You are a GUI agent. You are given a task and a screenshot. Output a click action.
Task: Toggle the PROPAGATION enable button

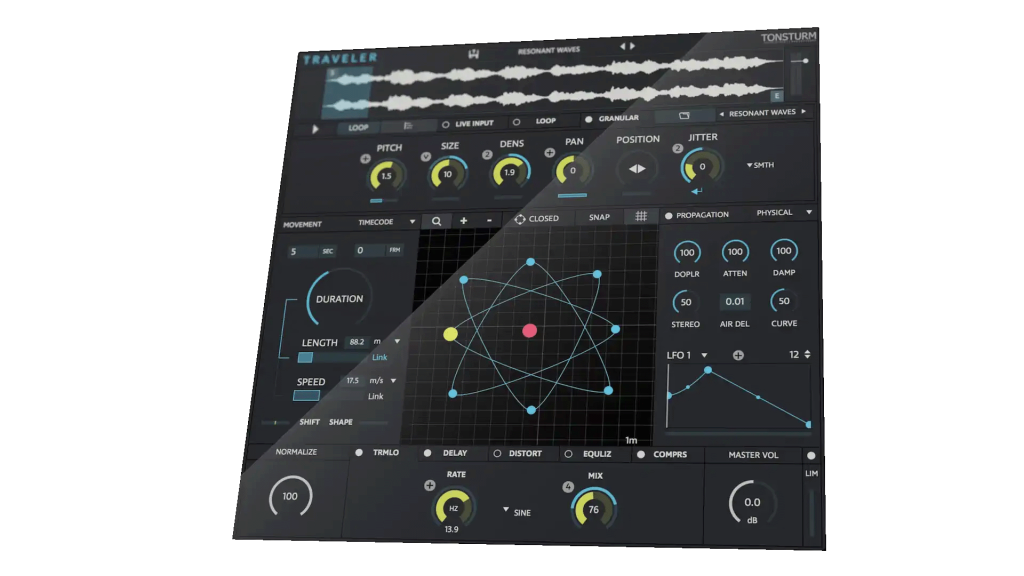tap(669, 215)
